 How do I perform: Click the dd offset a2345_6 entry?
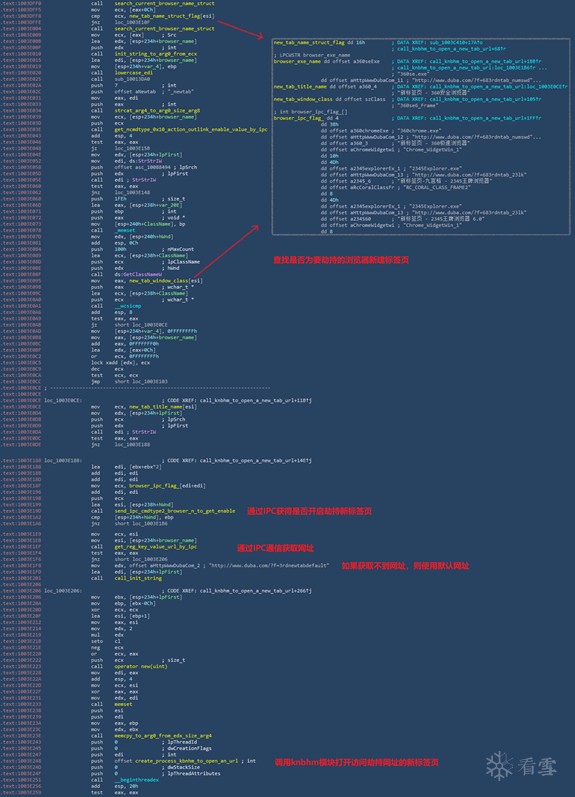coord(407,181)
